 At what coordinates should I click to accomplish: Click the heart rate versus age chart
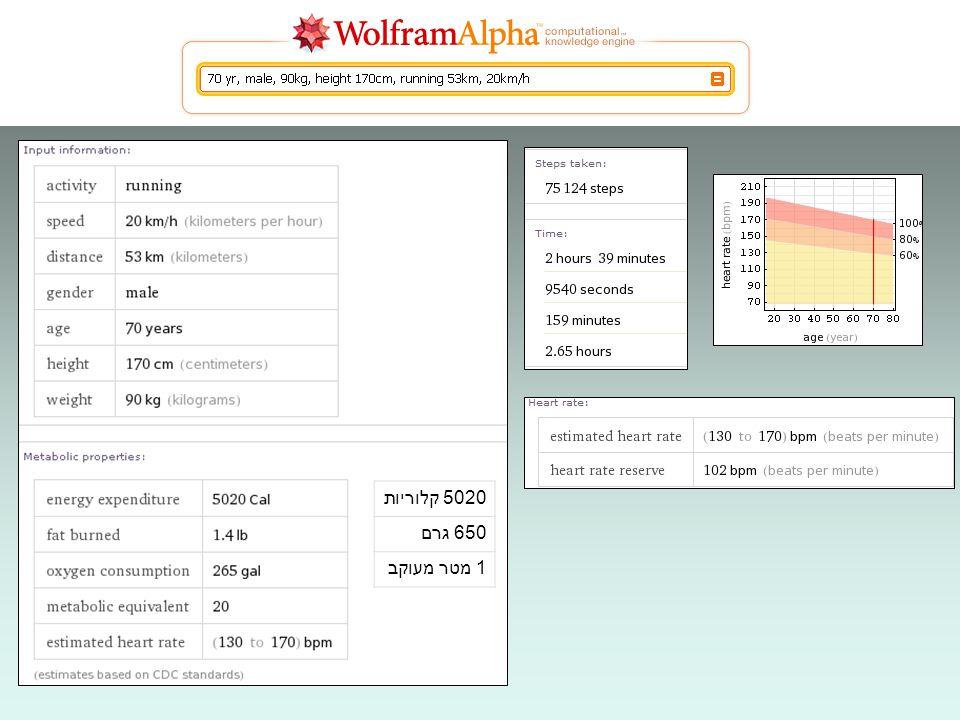[818, 260]
